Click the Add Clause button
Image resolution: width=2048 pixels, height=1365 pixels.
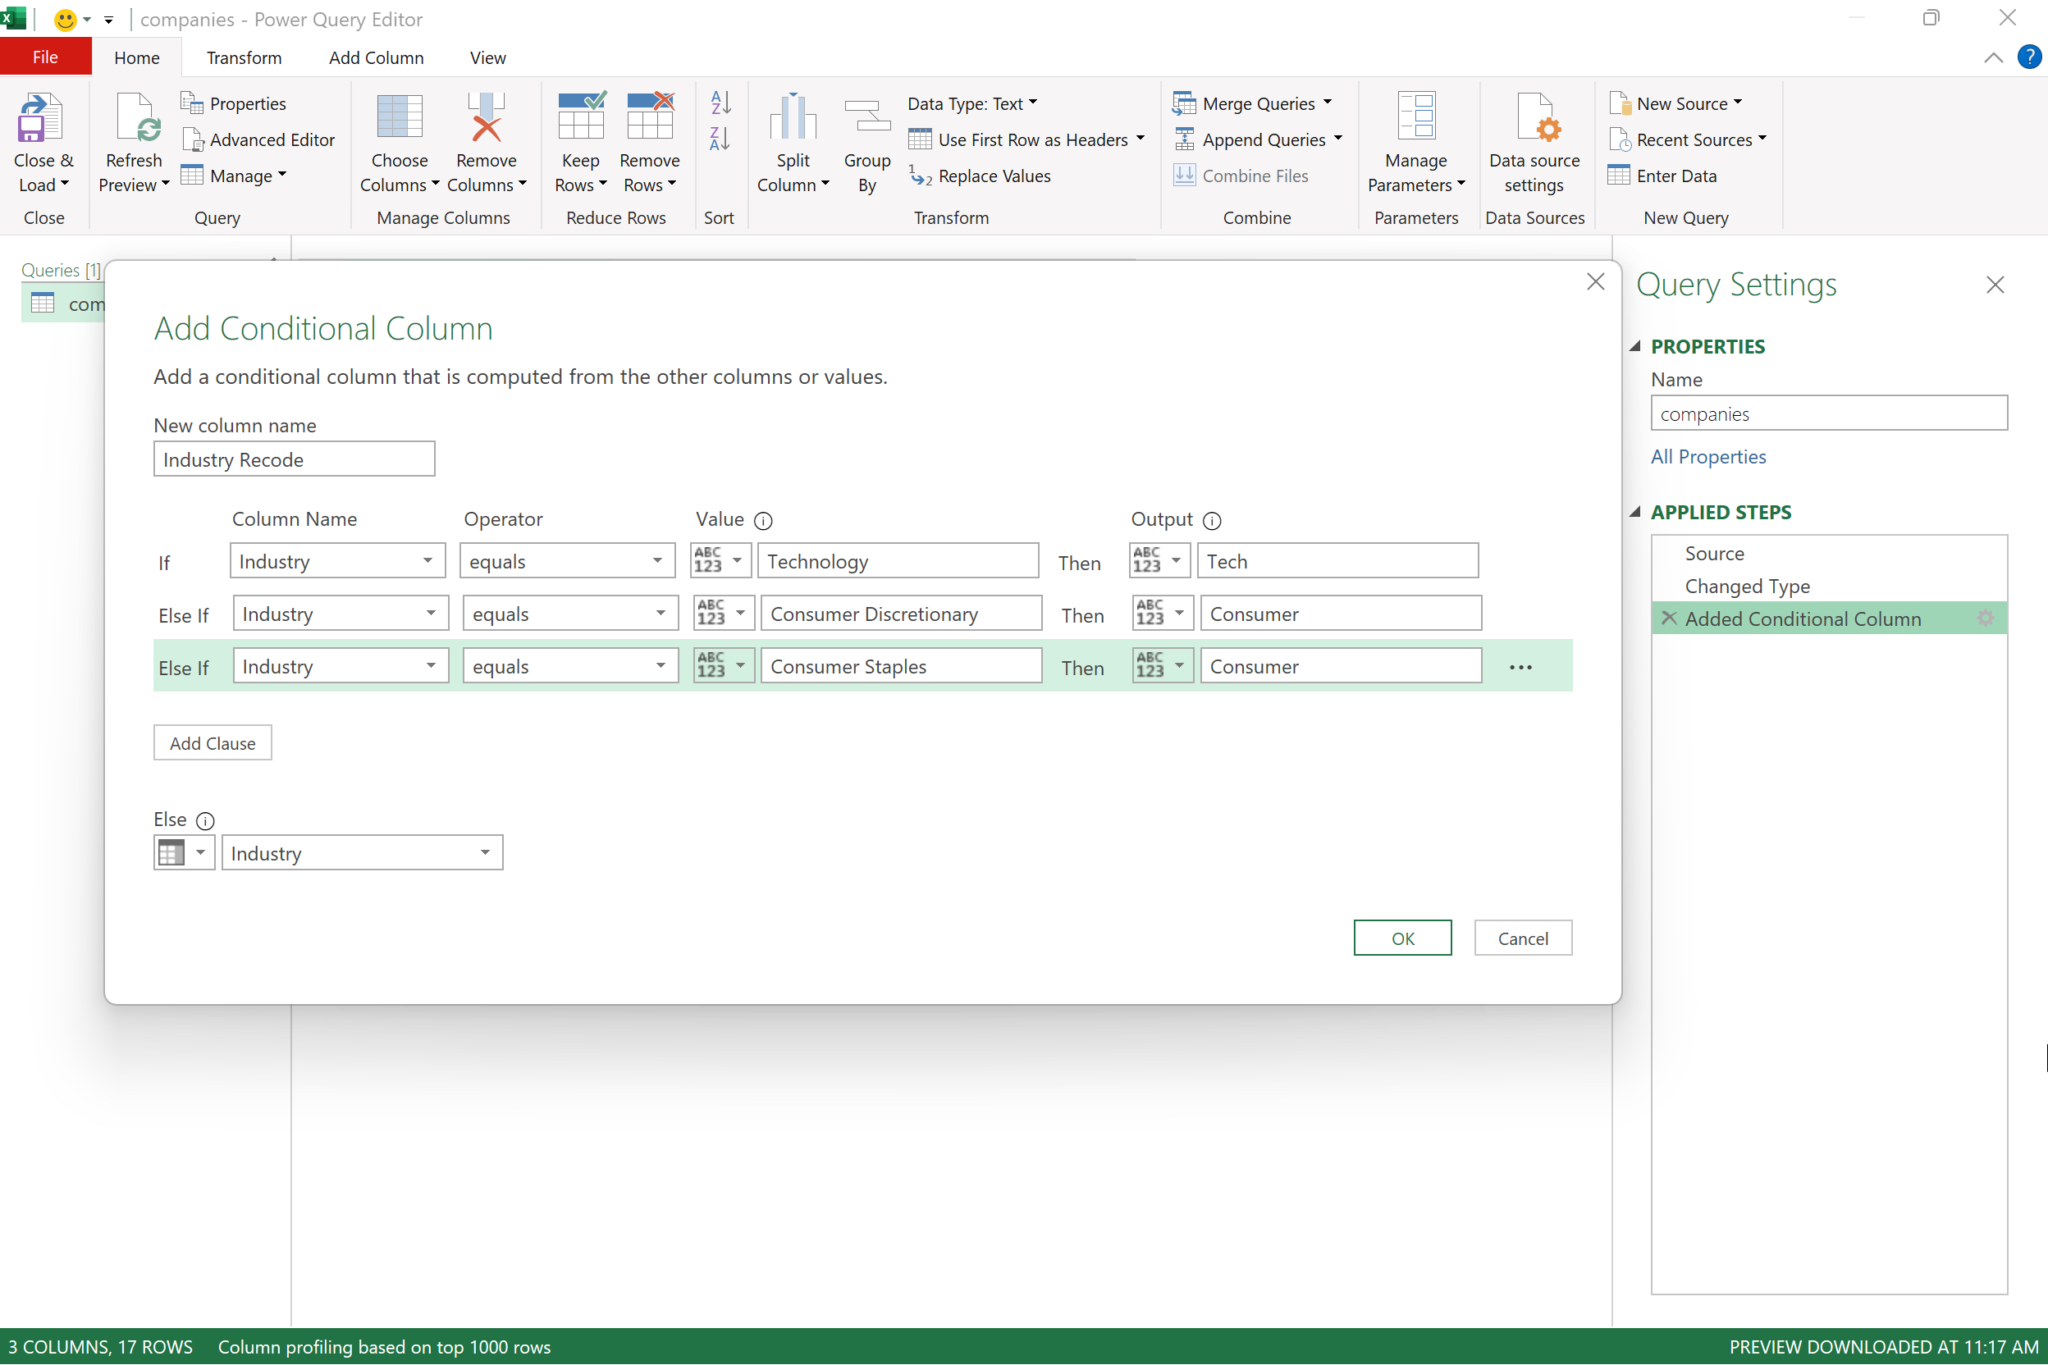(x=212, y=743)
